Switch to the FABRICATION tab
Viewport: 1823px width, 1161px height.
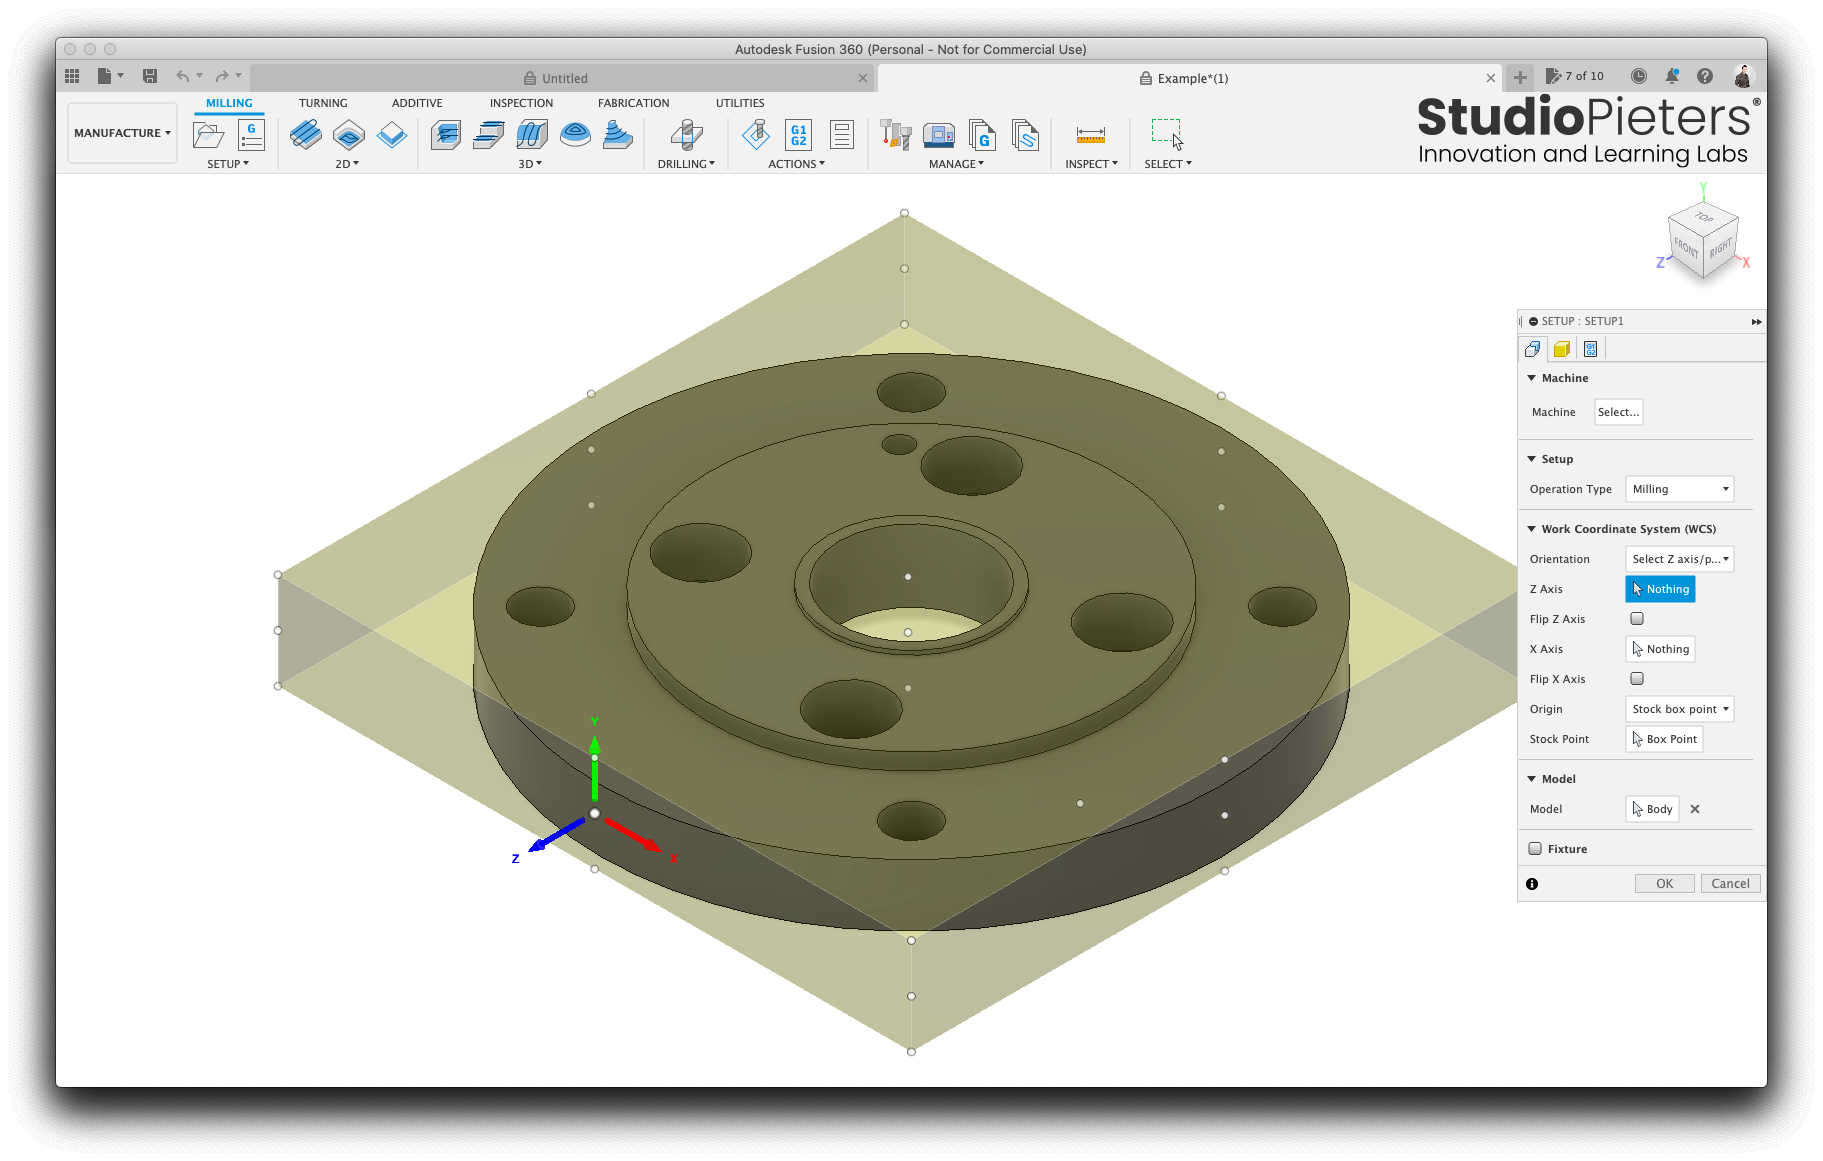(x=634, y=103)
